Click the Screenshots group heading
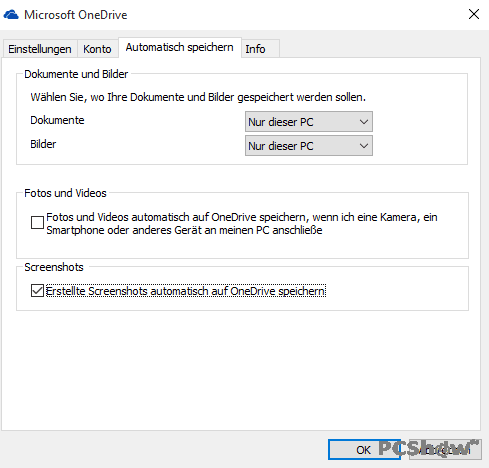Screen dimensions: 489x468 click(x=54, y=267)
